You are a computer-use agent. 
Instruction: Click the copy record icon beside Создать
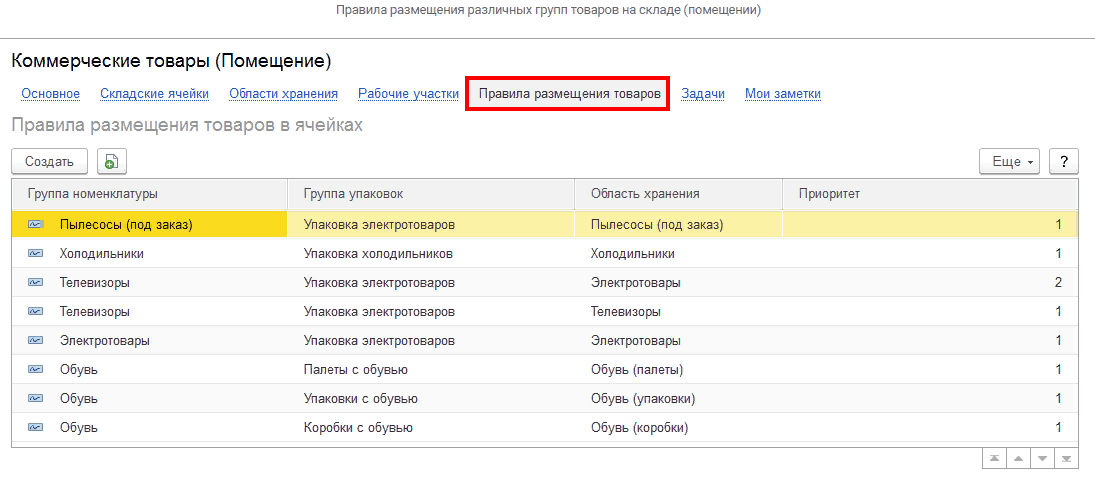click(x=111, y=161)
